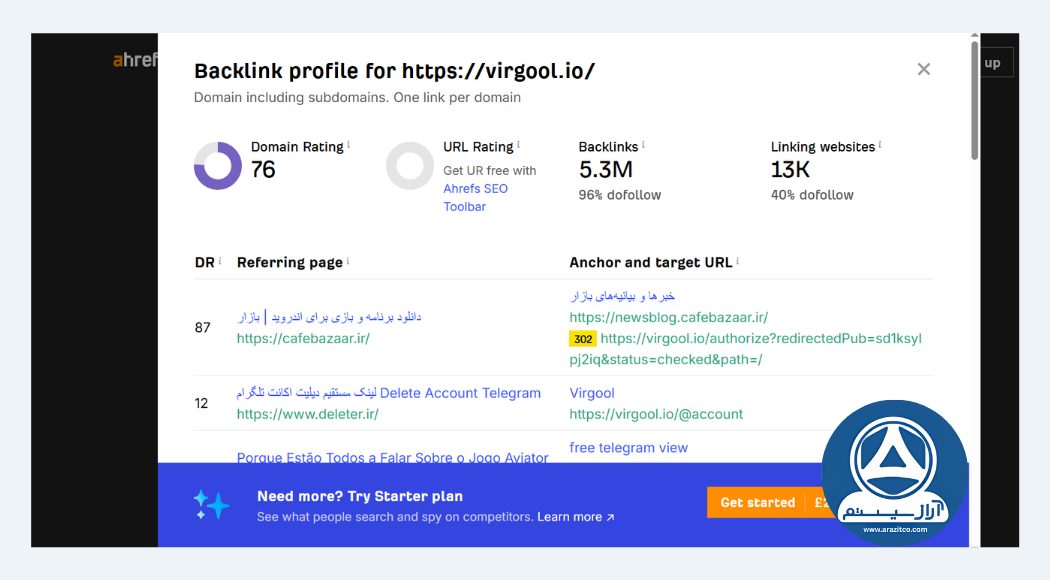Click the Get started button
This screenshot has height=580, width=1050.
tap(757, 502)
